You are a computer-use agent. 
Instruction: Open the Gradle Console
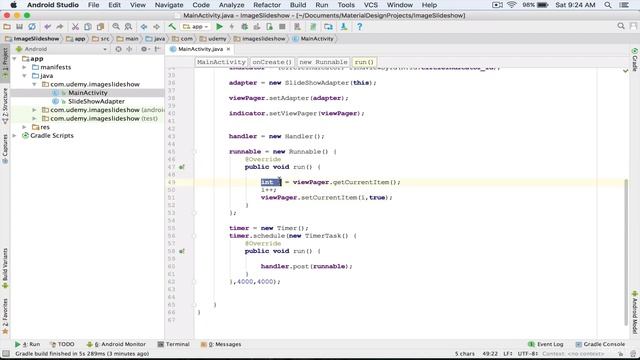[x=600, y=344]
